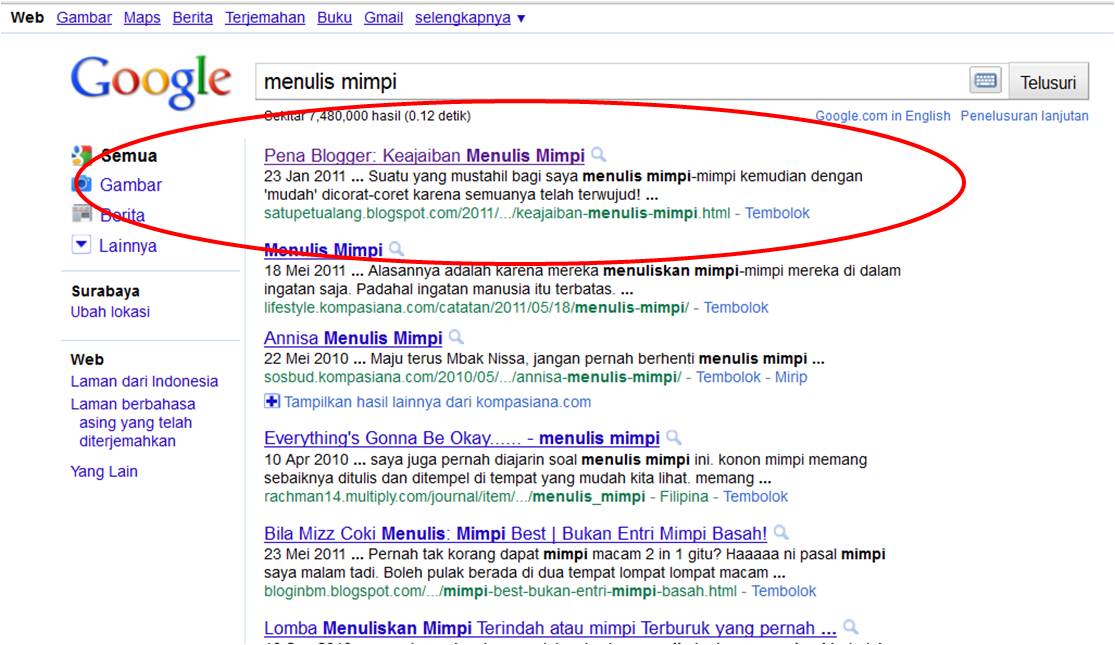Open Pena Blogger: Keajaiban Menulis Mimpi result
This screenshot has height=645, width=1115.
[424, 156]
